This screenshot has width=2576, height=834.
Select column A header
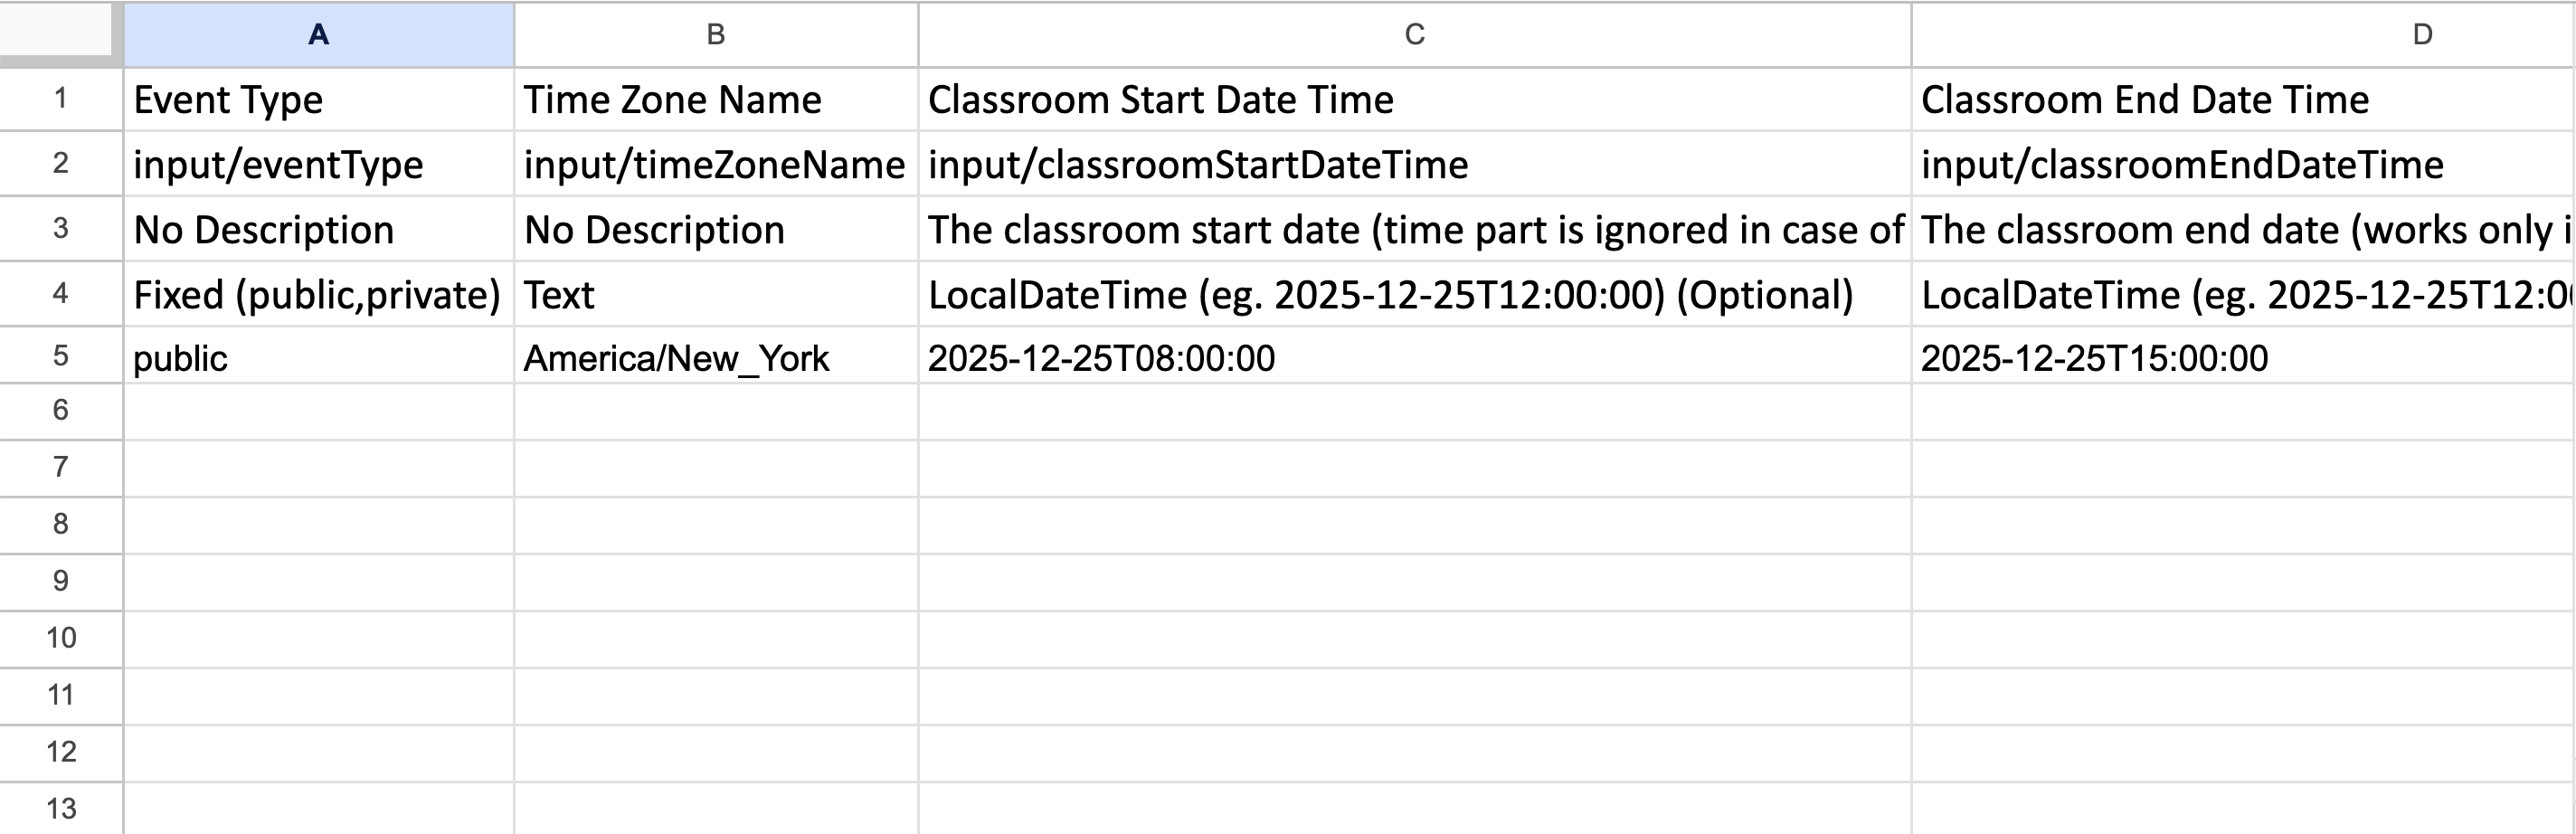318,35
